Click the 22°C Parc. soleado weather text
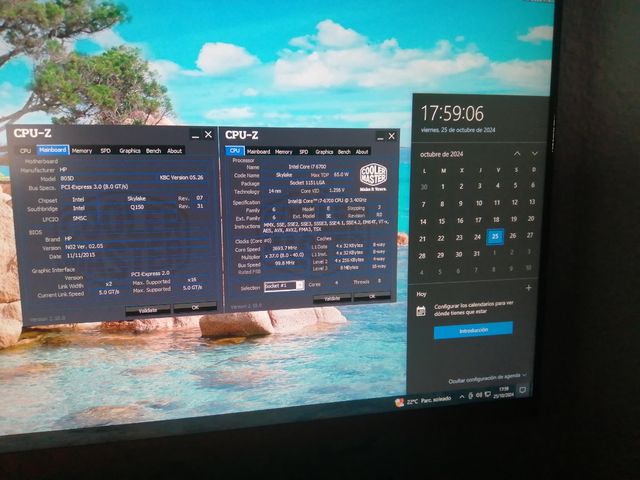640x480 pixels. (429, 400)
